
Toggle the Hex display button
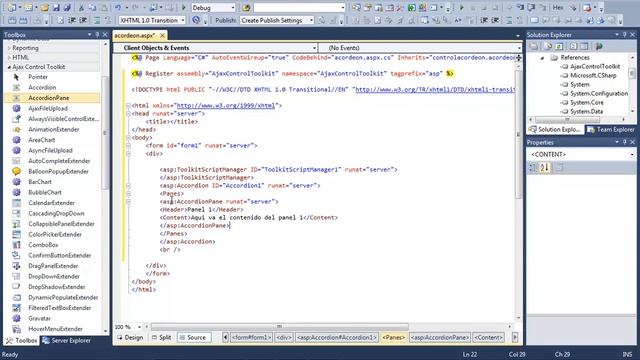click(558, 7)
